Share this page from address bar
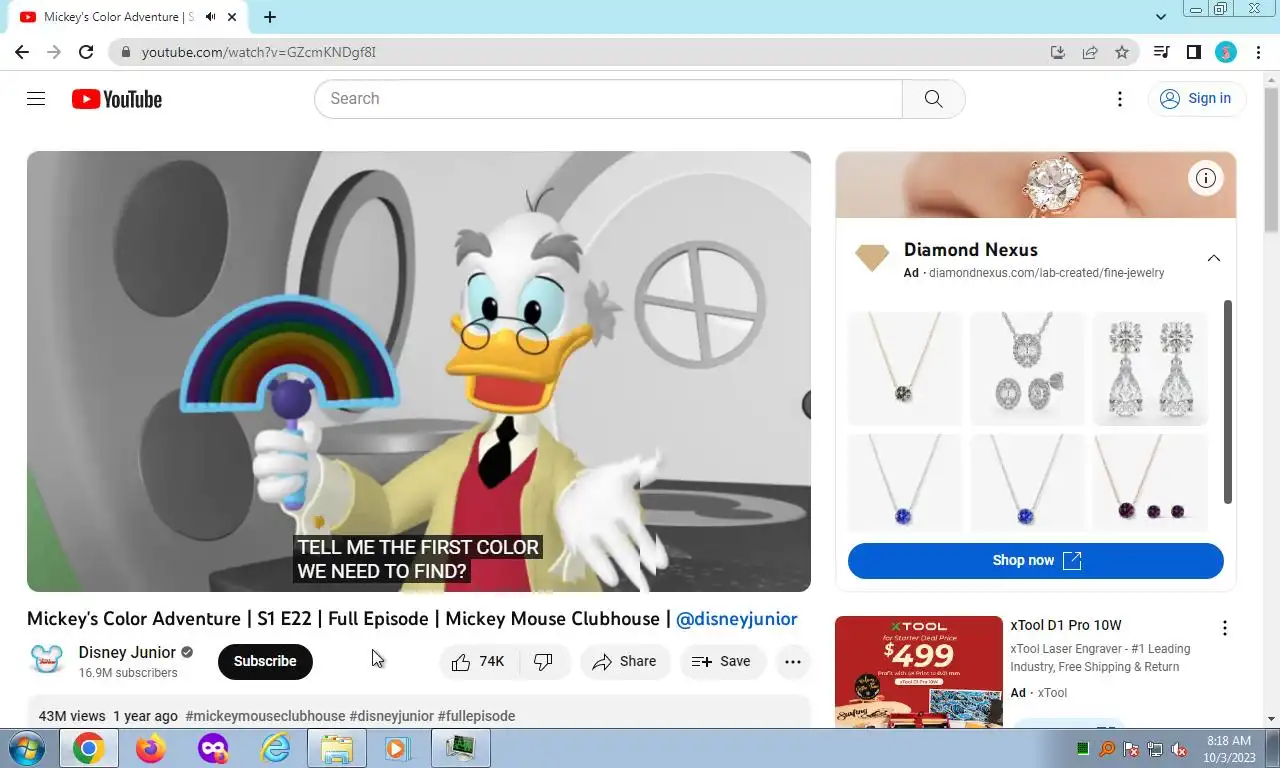This screenshot has height=768, width=1280. (x=1090, y=52)
